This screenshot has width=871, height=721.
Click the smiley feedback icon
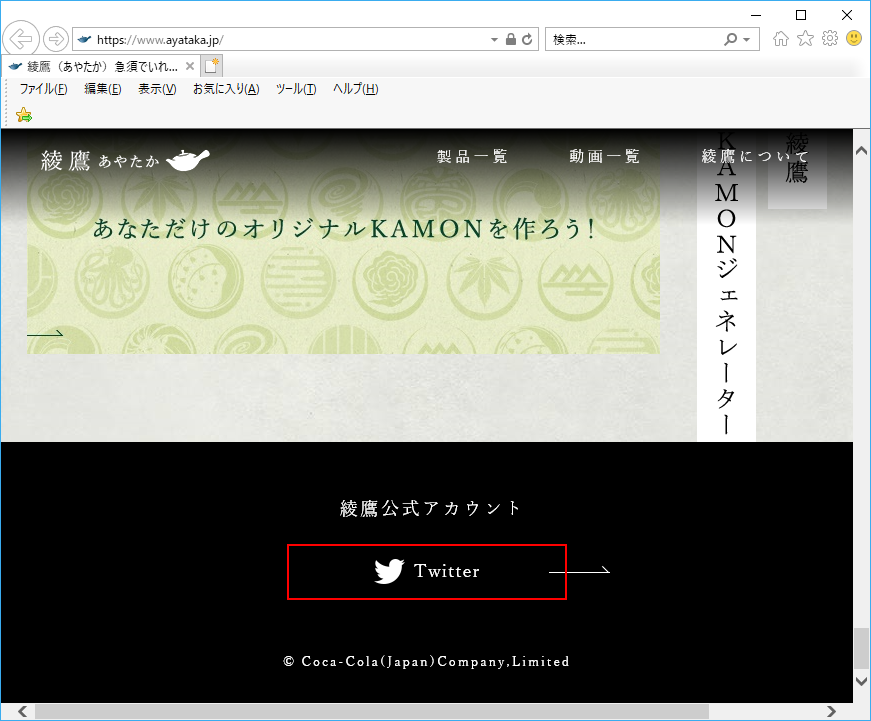[x=854, y=38]
